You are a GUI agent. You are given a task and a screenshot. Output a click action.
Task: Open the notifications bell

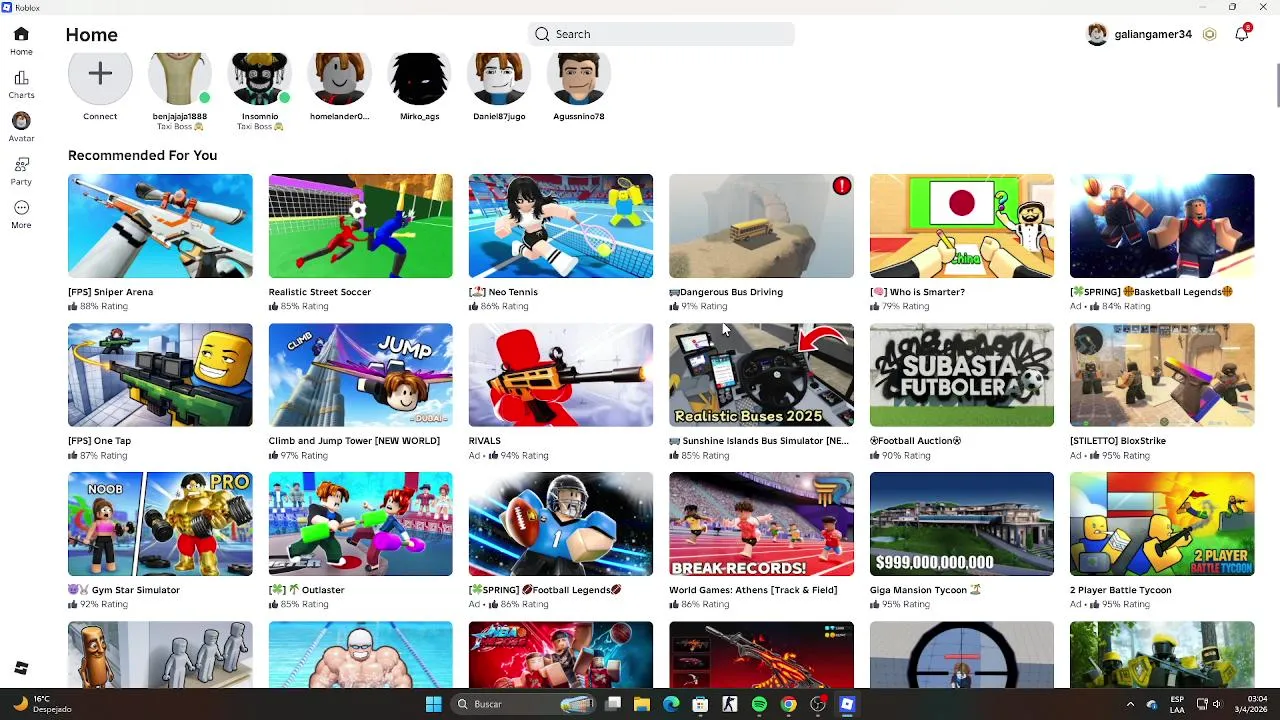1241,34
